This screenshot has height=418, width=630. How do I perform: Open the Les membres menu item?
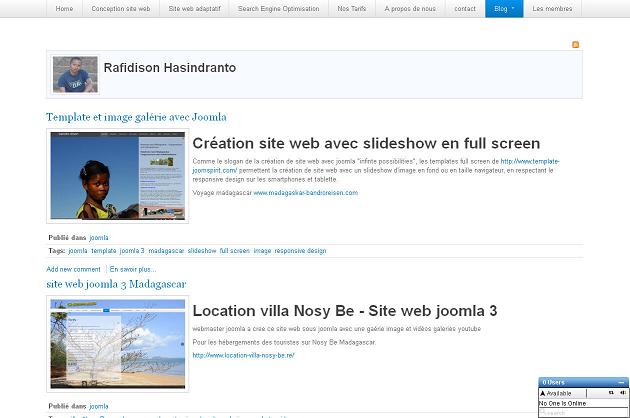click(x=552, y=8)
